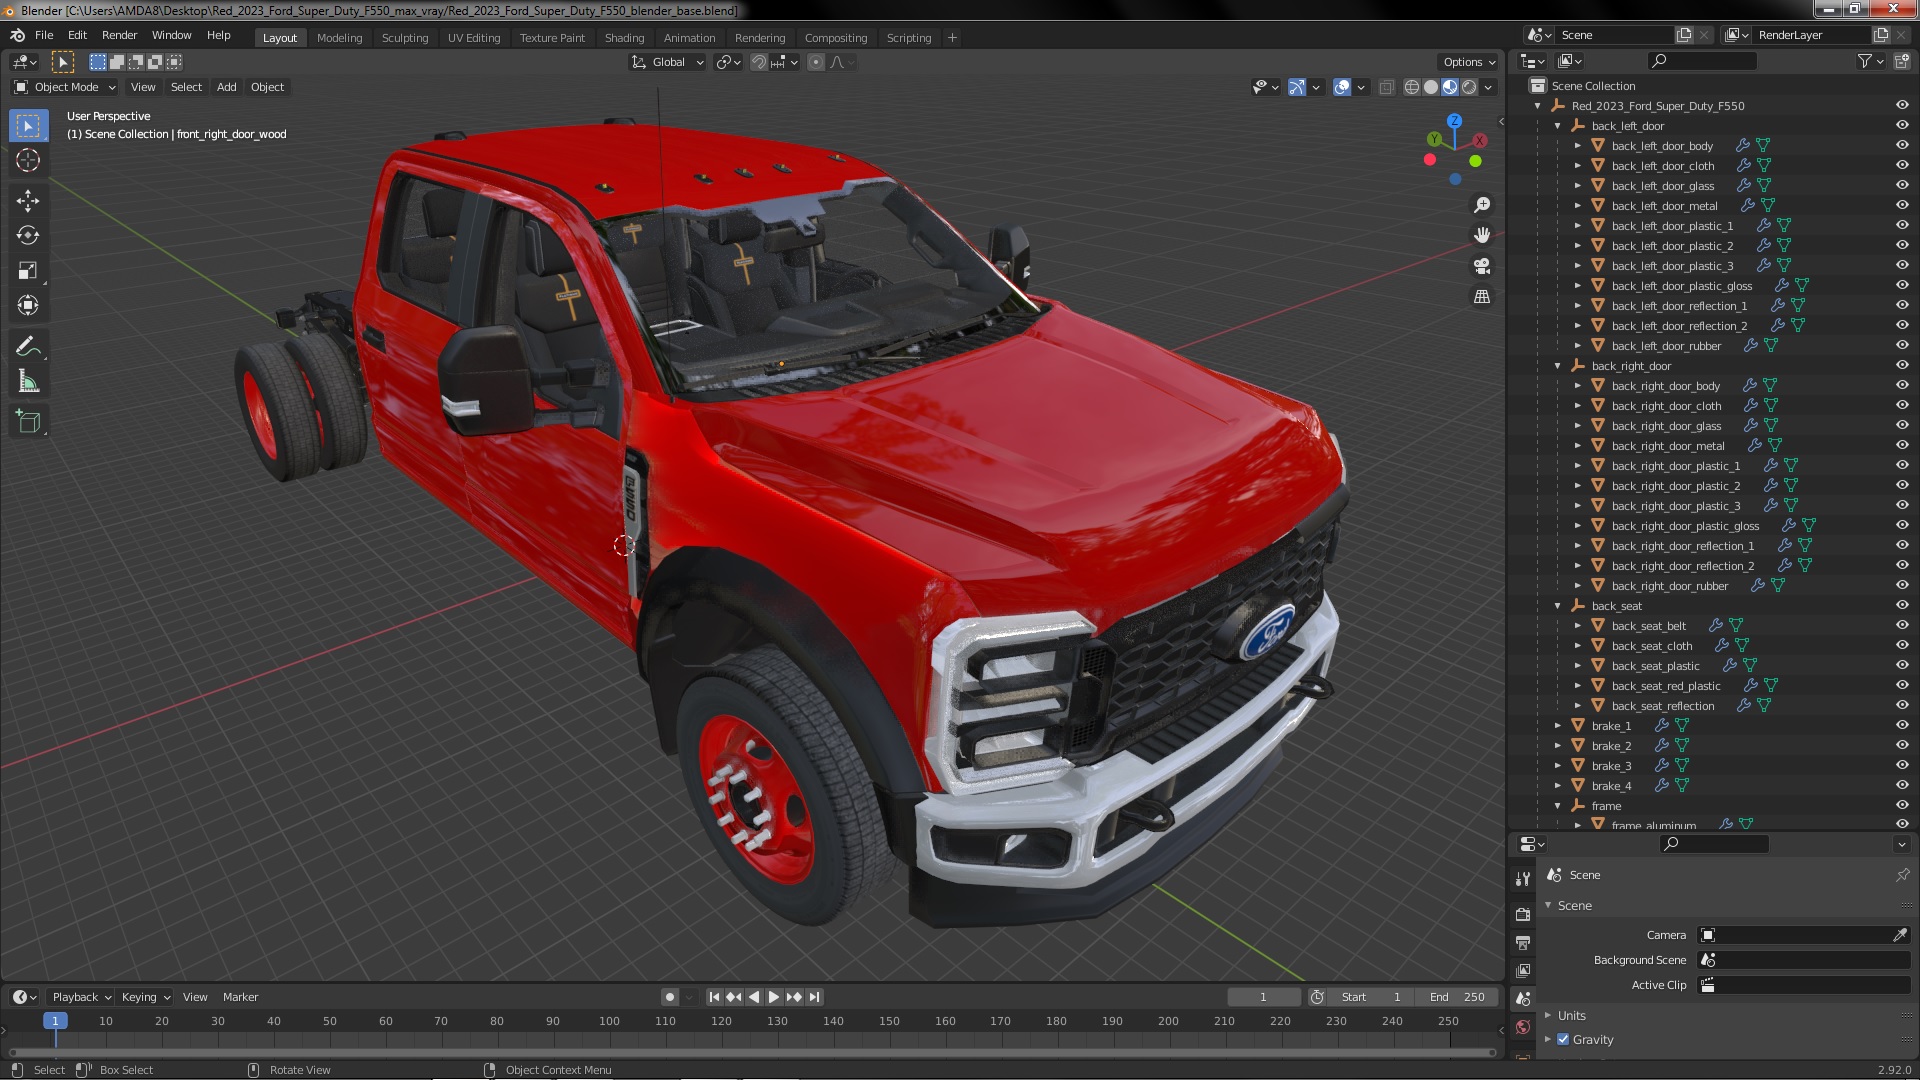Open the Render menu
Screen dimensions: 1920x1080
coord(119,35)
